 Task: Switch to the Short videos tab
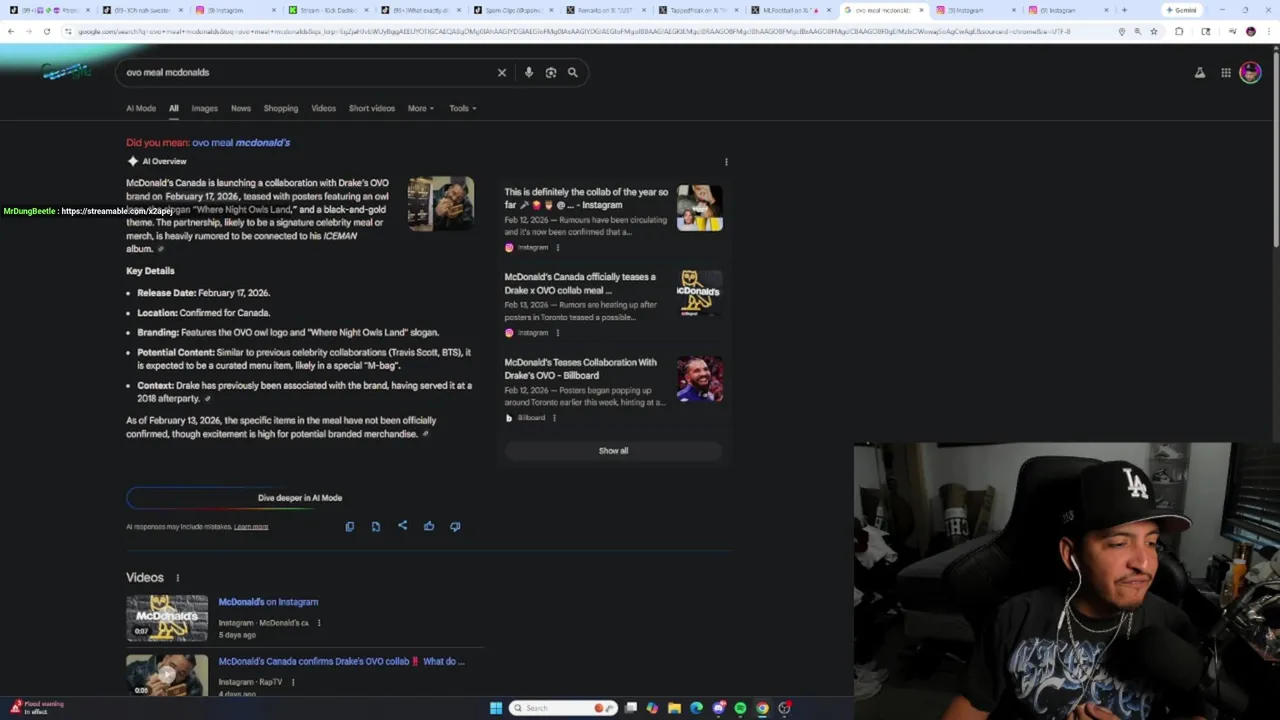point(372,108)
